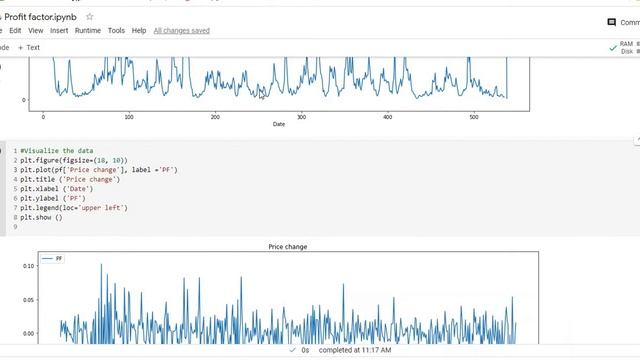This screenshot has width=640, height=360.
Task: Click the All changes saved link
Action: click(x=182, y=31)
